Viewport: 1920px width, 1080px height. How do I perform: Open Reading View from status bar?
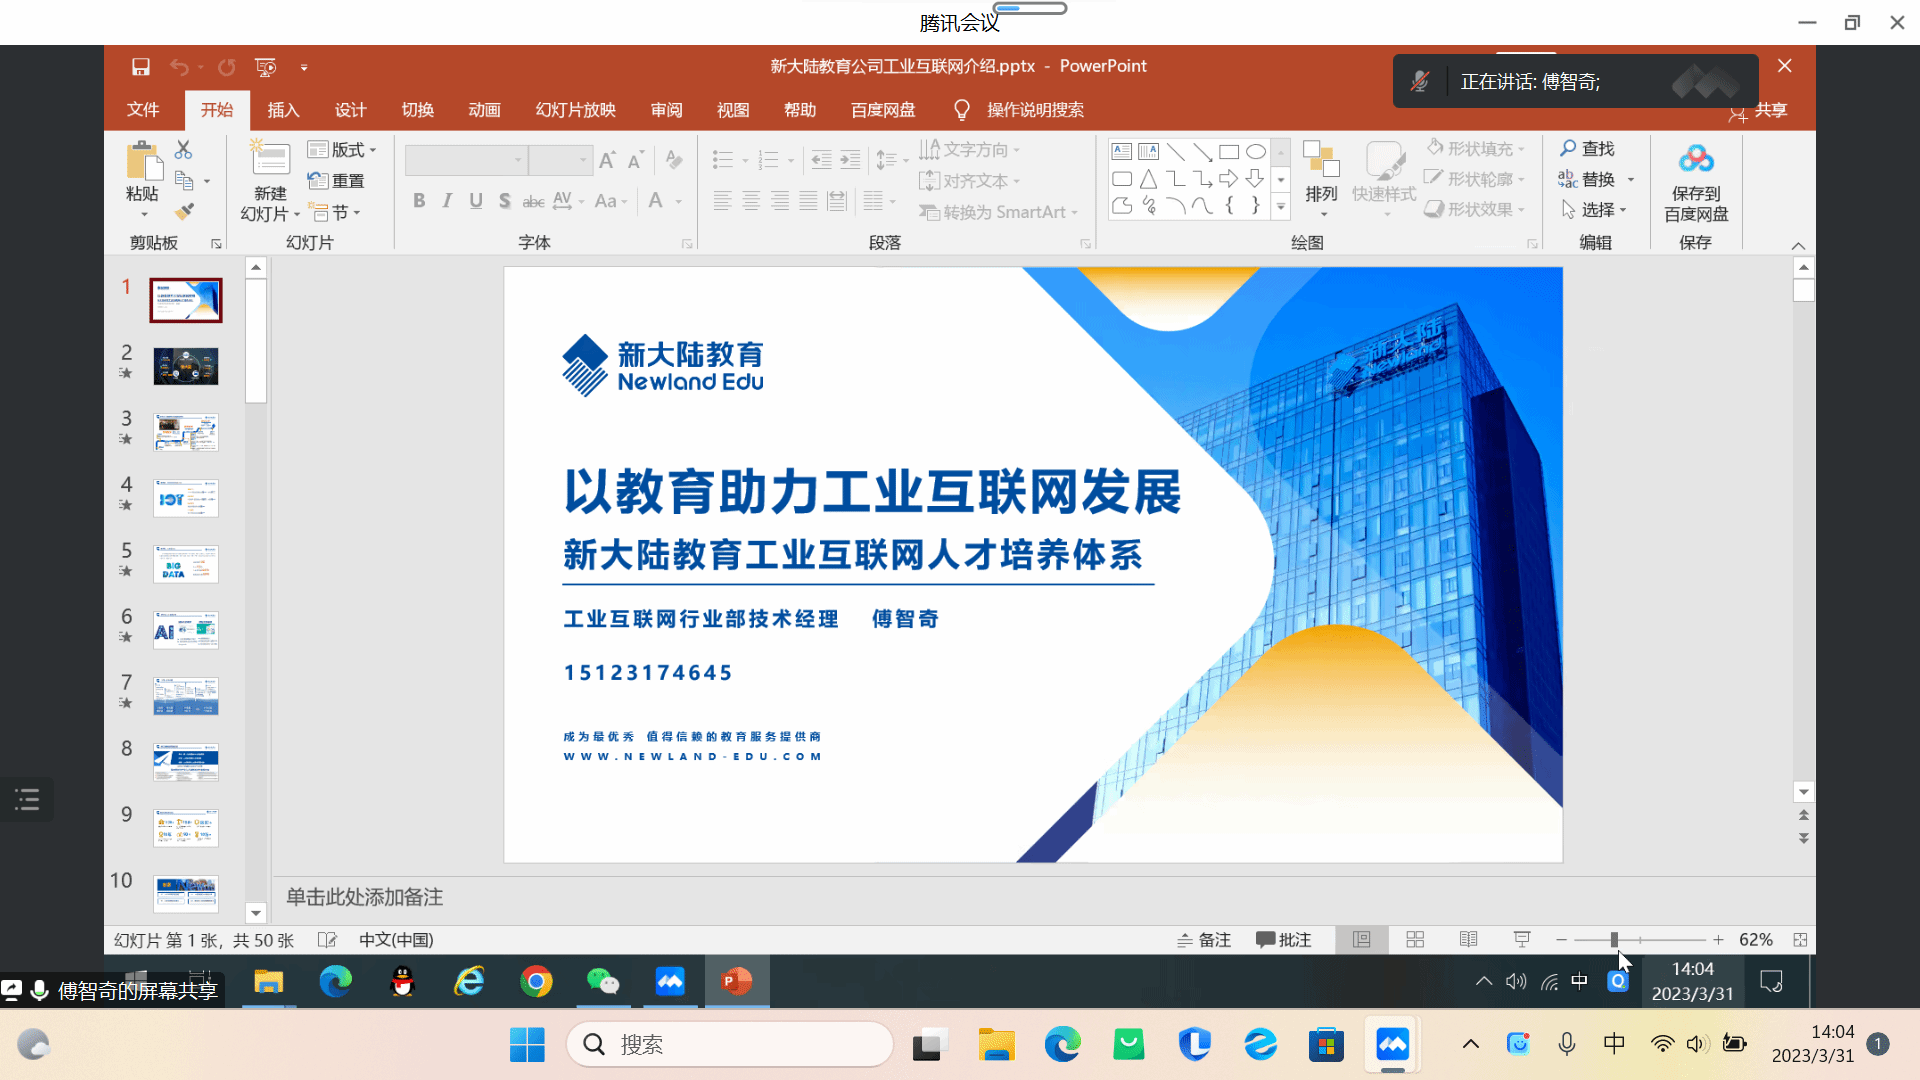pos(1468,940)
